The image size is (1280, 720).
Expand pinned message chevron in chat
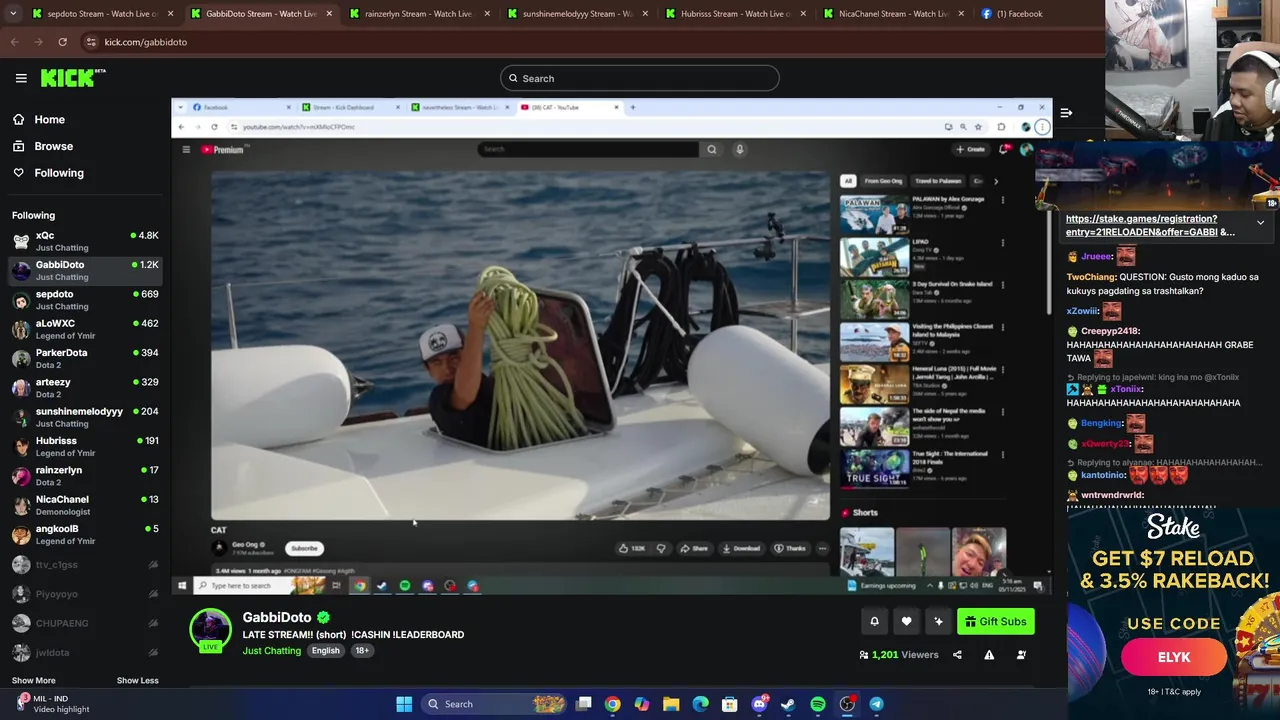pos(1260,223)
